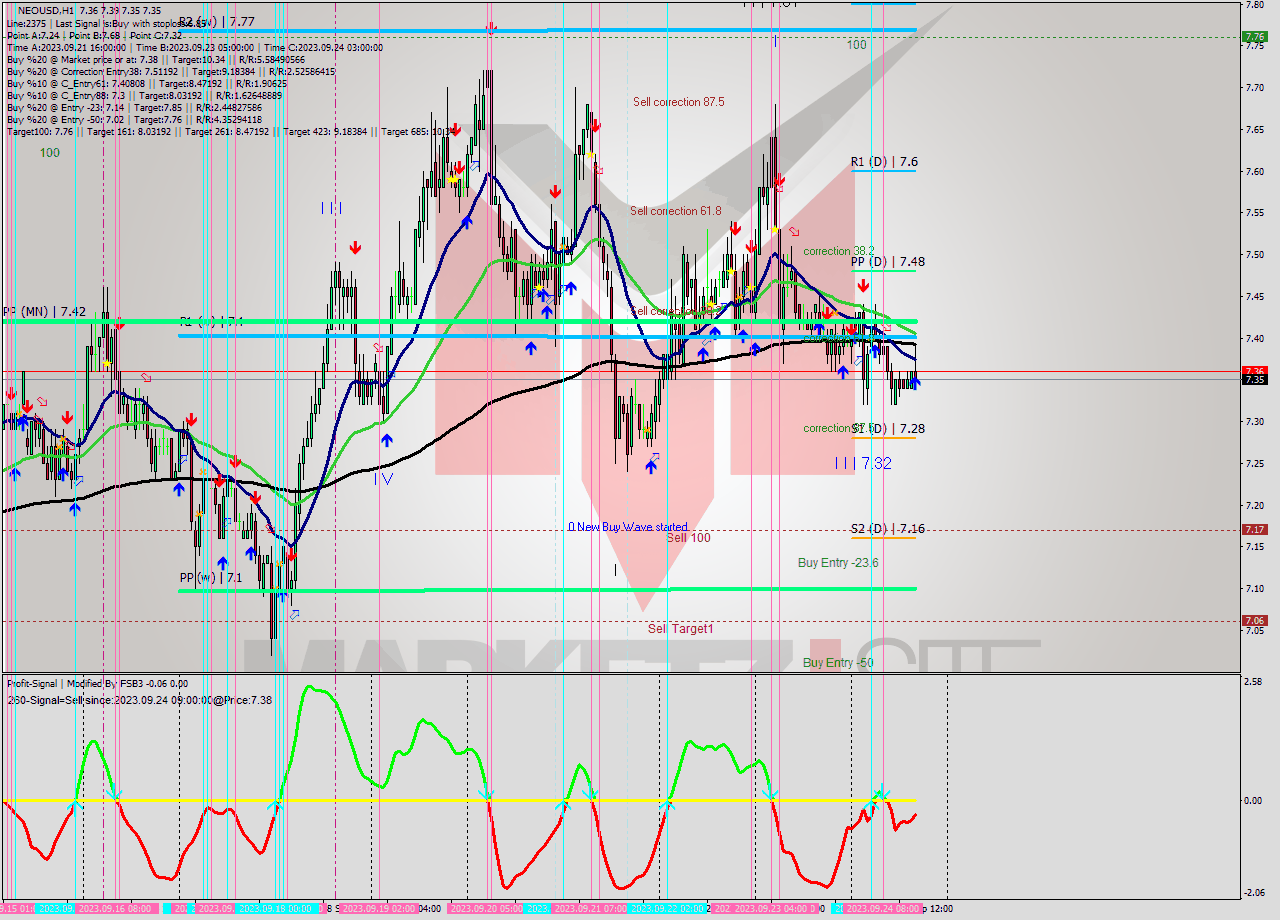This screenshot has width=1280, height=920.
Task: Select the 2023.09.24 08:00 time label
Action: [x=884, y=909]
